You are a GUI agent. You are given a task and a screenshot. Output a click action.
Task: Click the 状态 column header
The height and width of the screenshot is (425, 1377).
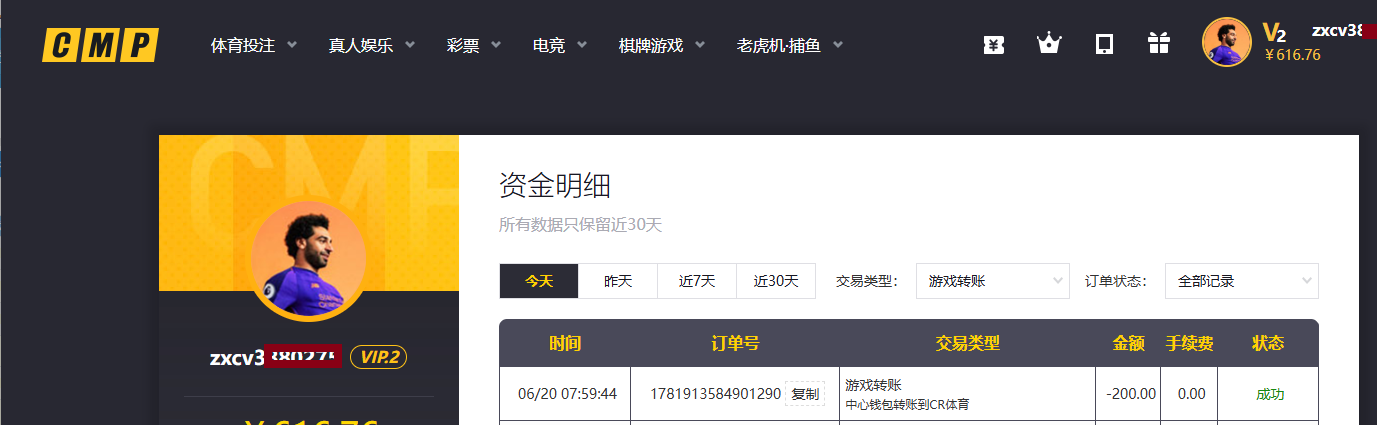[x=1268, y=343]
